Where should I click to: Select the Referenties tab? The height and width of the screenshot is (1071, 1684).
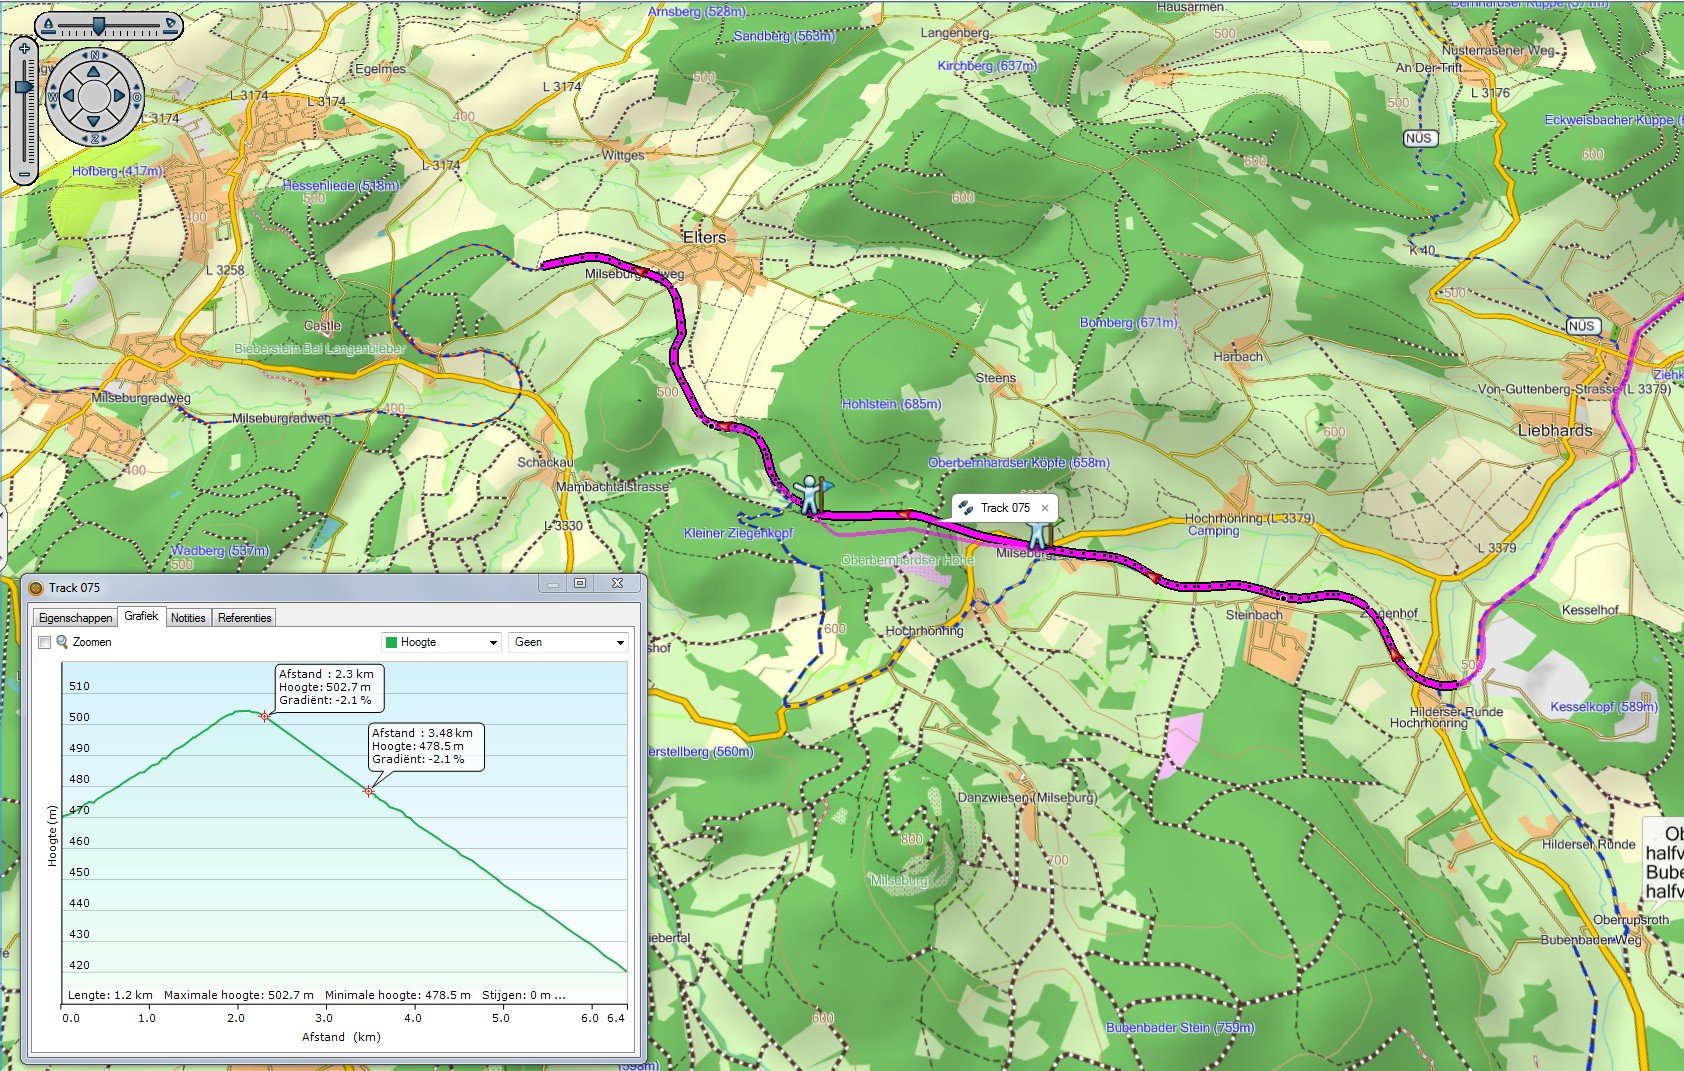coord(244,618)
